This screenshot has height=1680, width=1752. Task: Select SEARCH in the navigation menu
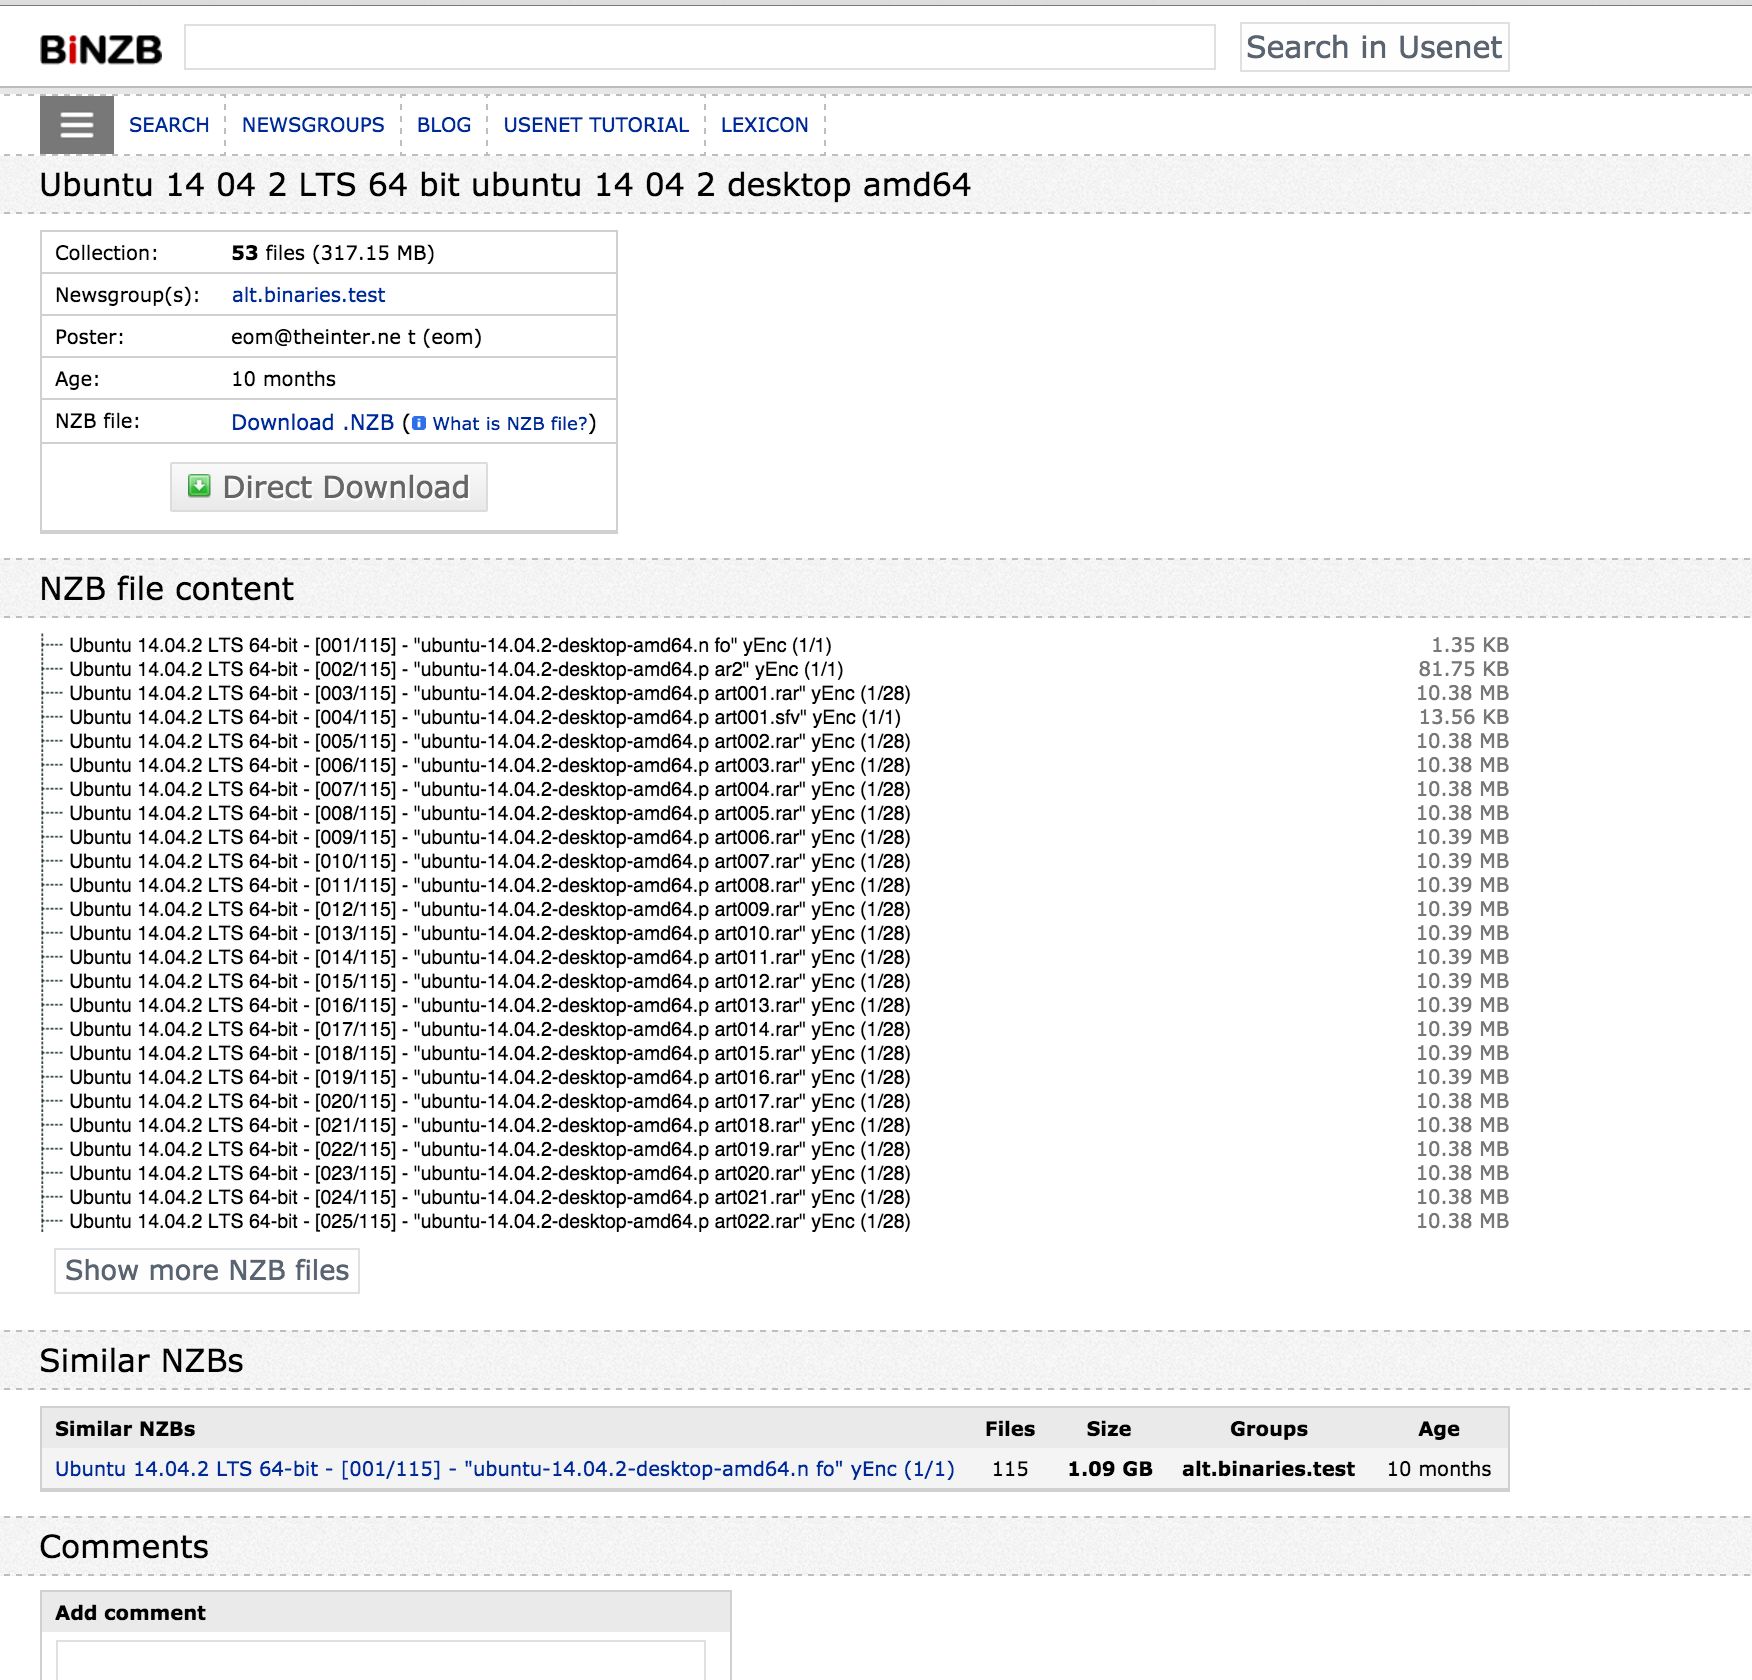[168, 124]
